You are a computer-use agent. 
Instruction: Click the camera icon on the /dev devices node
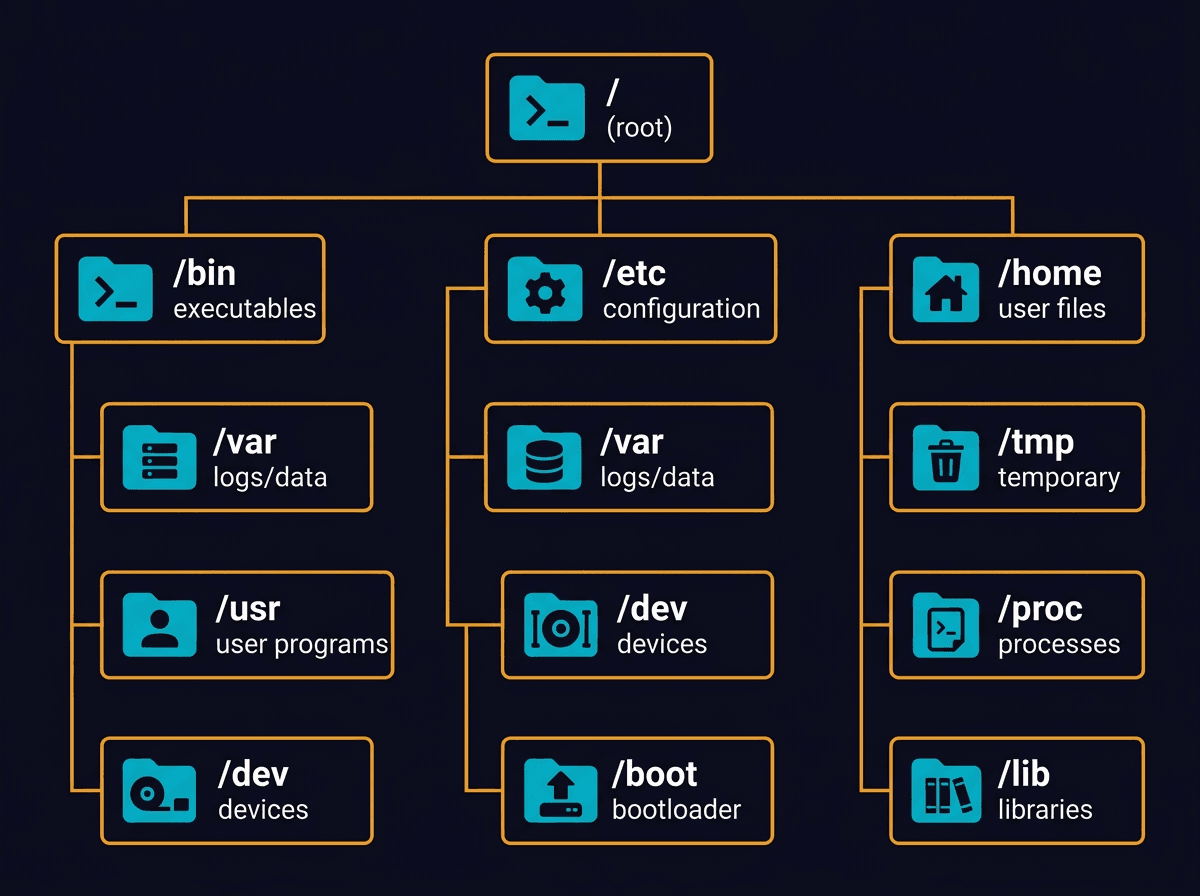tap(560, 625)
